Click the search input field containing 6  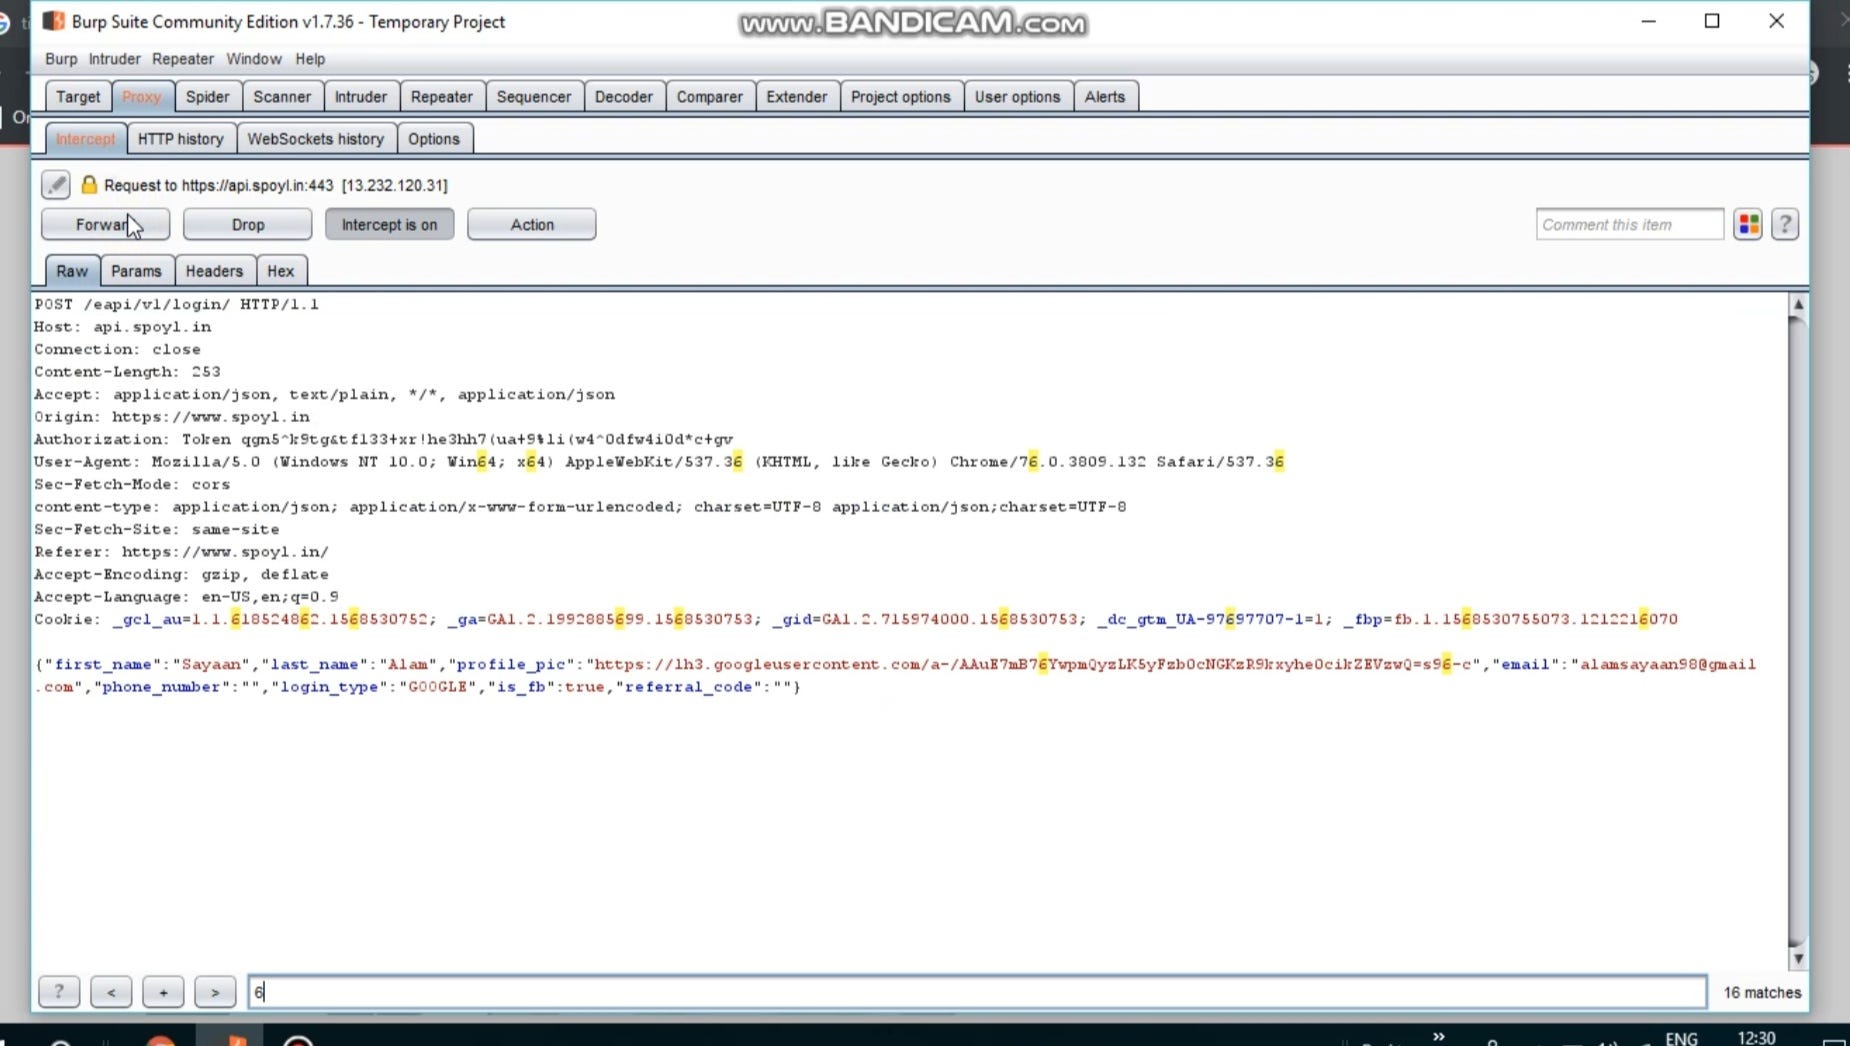(x=977, y=991)
